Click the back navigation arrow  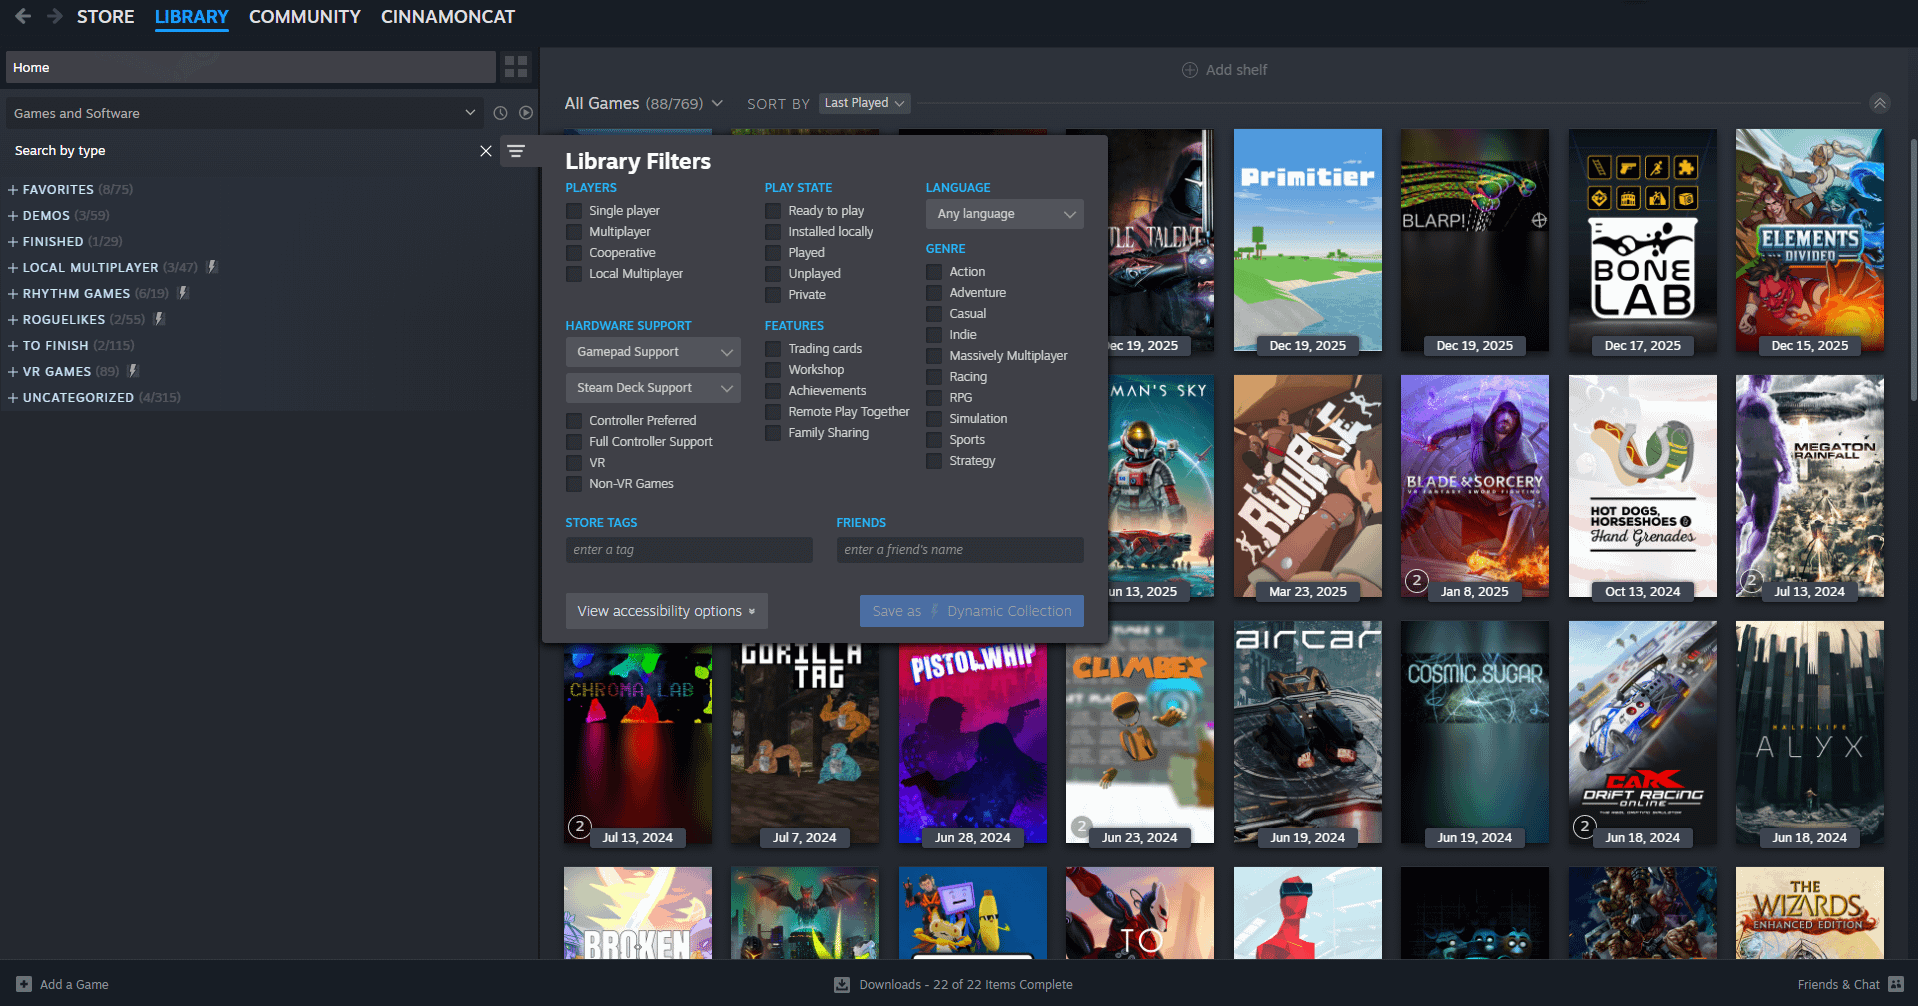coord(23,17)
